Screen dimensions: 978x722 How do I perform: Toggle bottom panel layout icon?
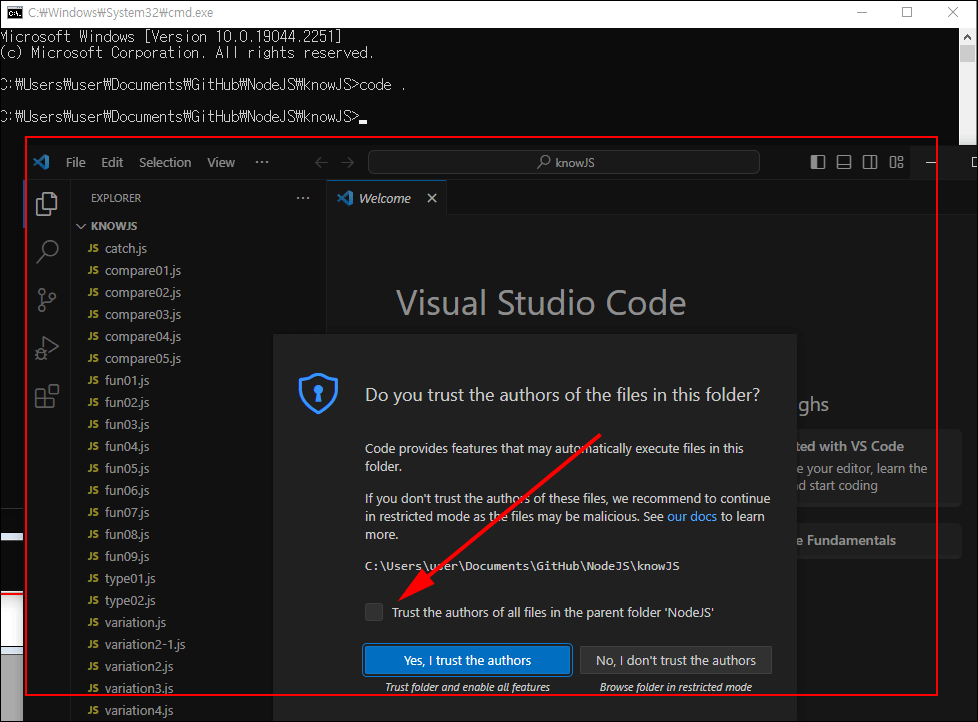(x=844, y=162)
